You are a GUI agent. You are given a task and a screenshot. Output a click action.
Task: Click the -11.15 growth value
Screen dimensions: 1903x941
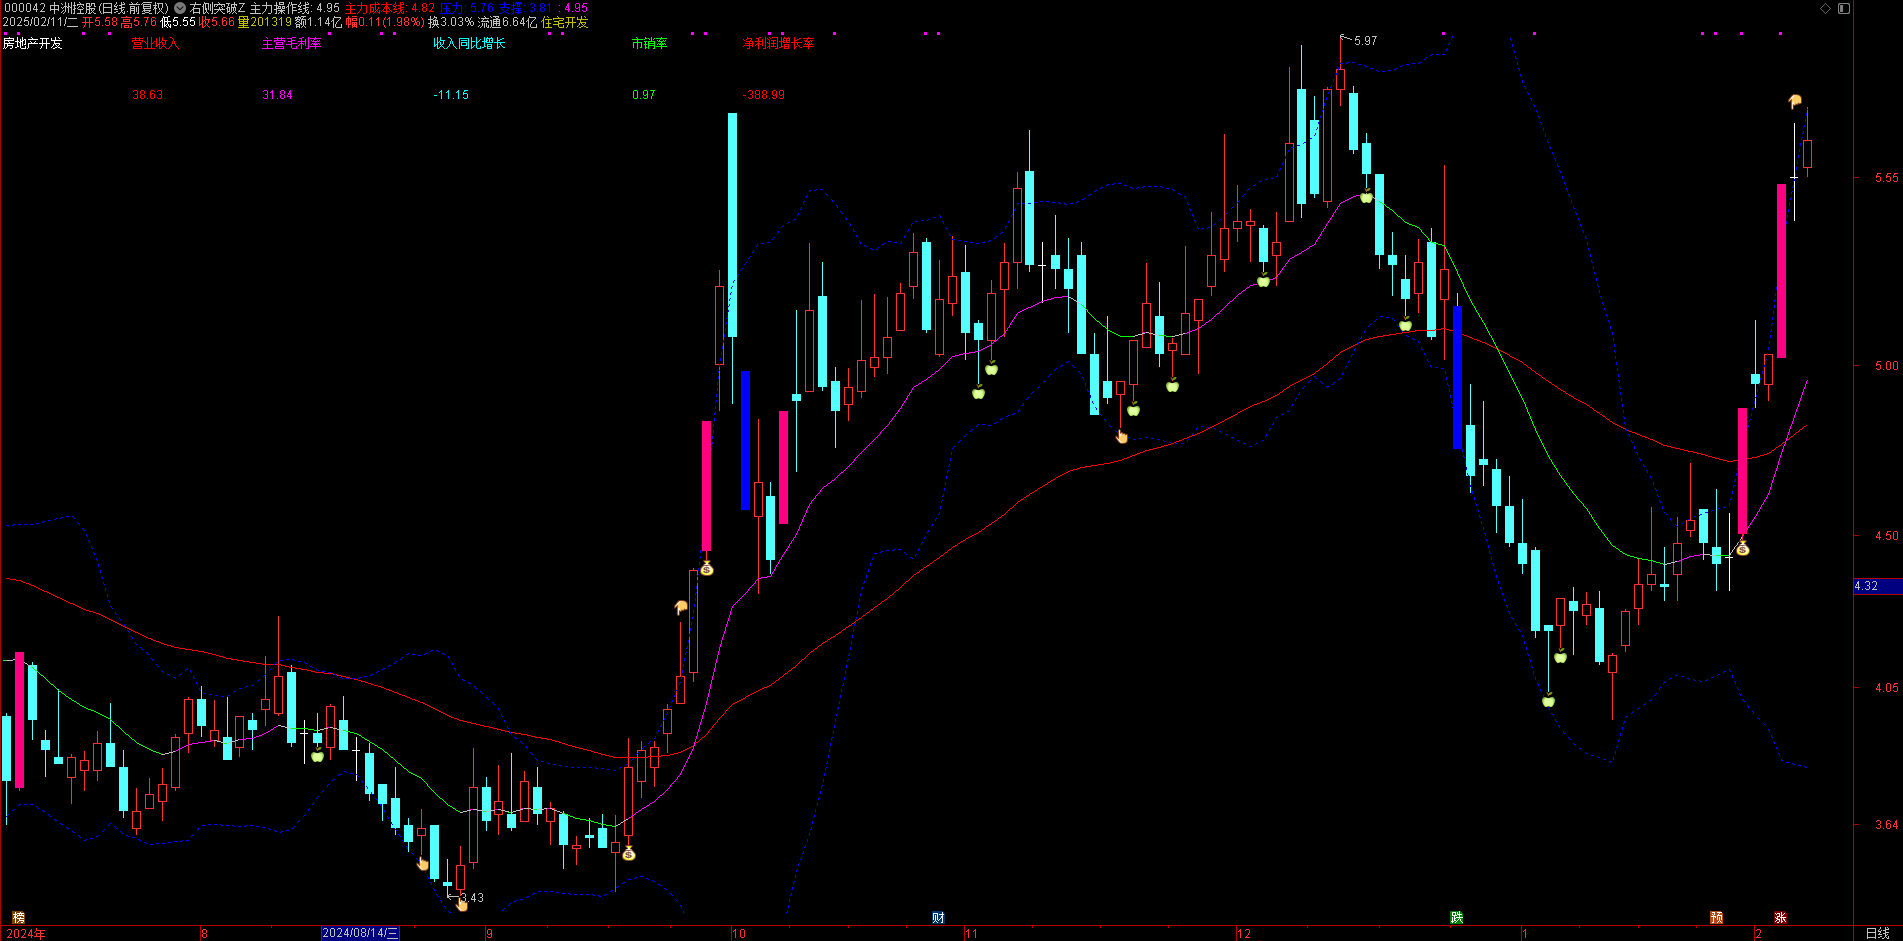(x=451, y=95)
